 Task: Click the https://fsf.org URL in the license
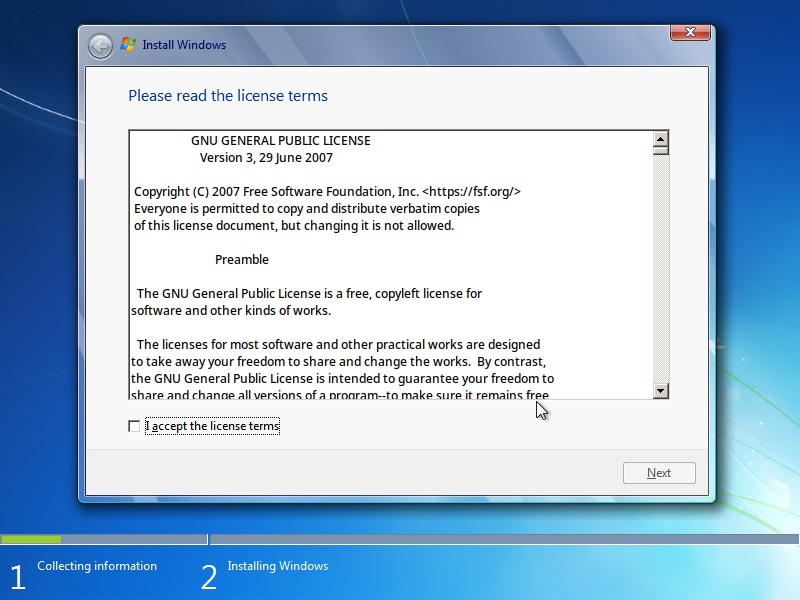coord(472,191)
